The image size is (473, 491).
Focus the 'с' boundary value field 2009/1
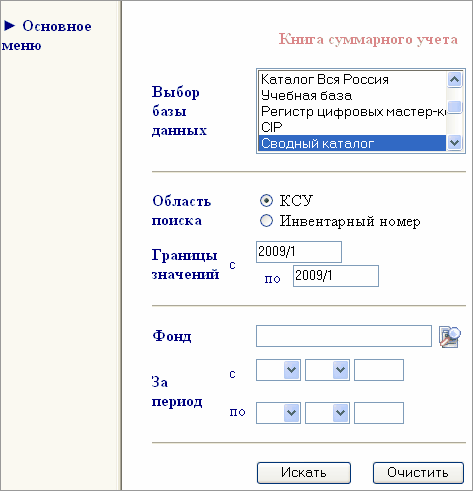(299, 252)
